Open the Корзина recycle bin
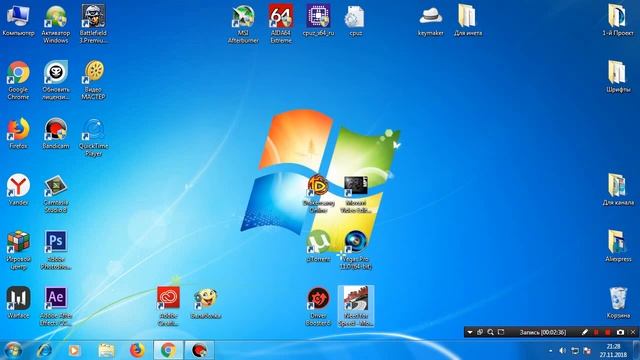This screenshot has width=640, height=360. [x=618, y=303]
